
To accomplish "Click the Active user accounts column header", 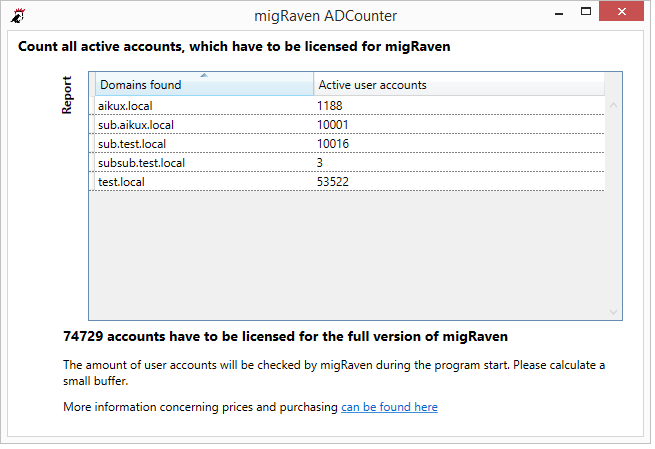I will pyautogui.click(x=459, y=85).
